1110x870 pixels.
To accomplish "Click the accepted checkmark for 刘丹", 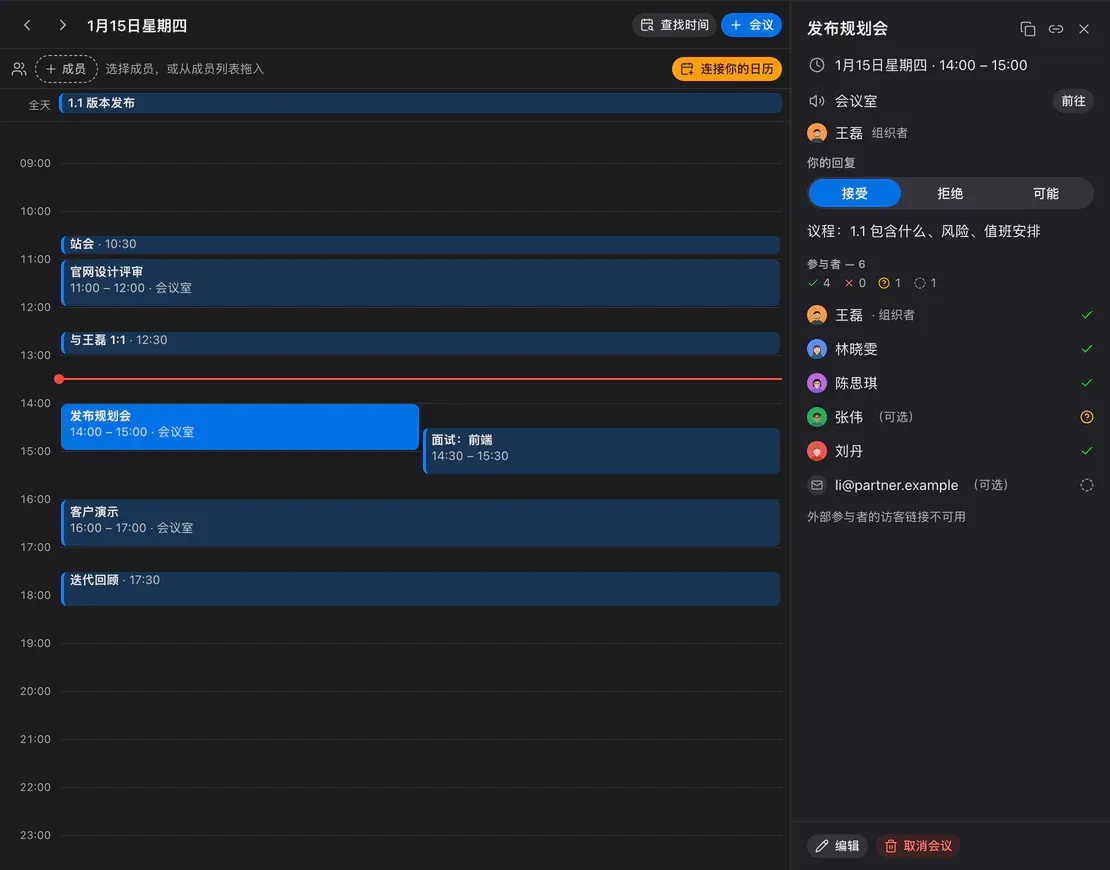I will click(1087, 451).
